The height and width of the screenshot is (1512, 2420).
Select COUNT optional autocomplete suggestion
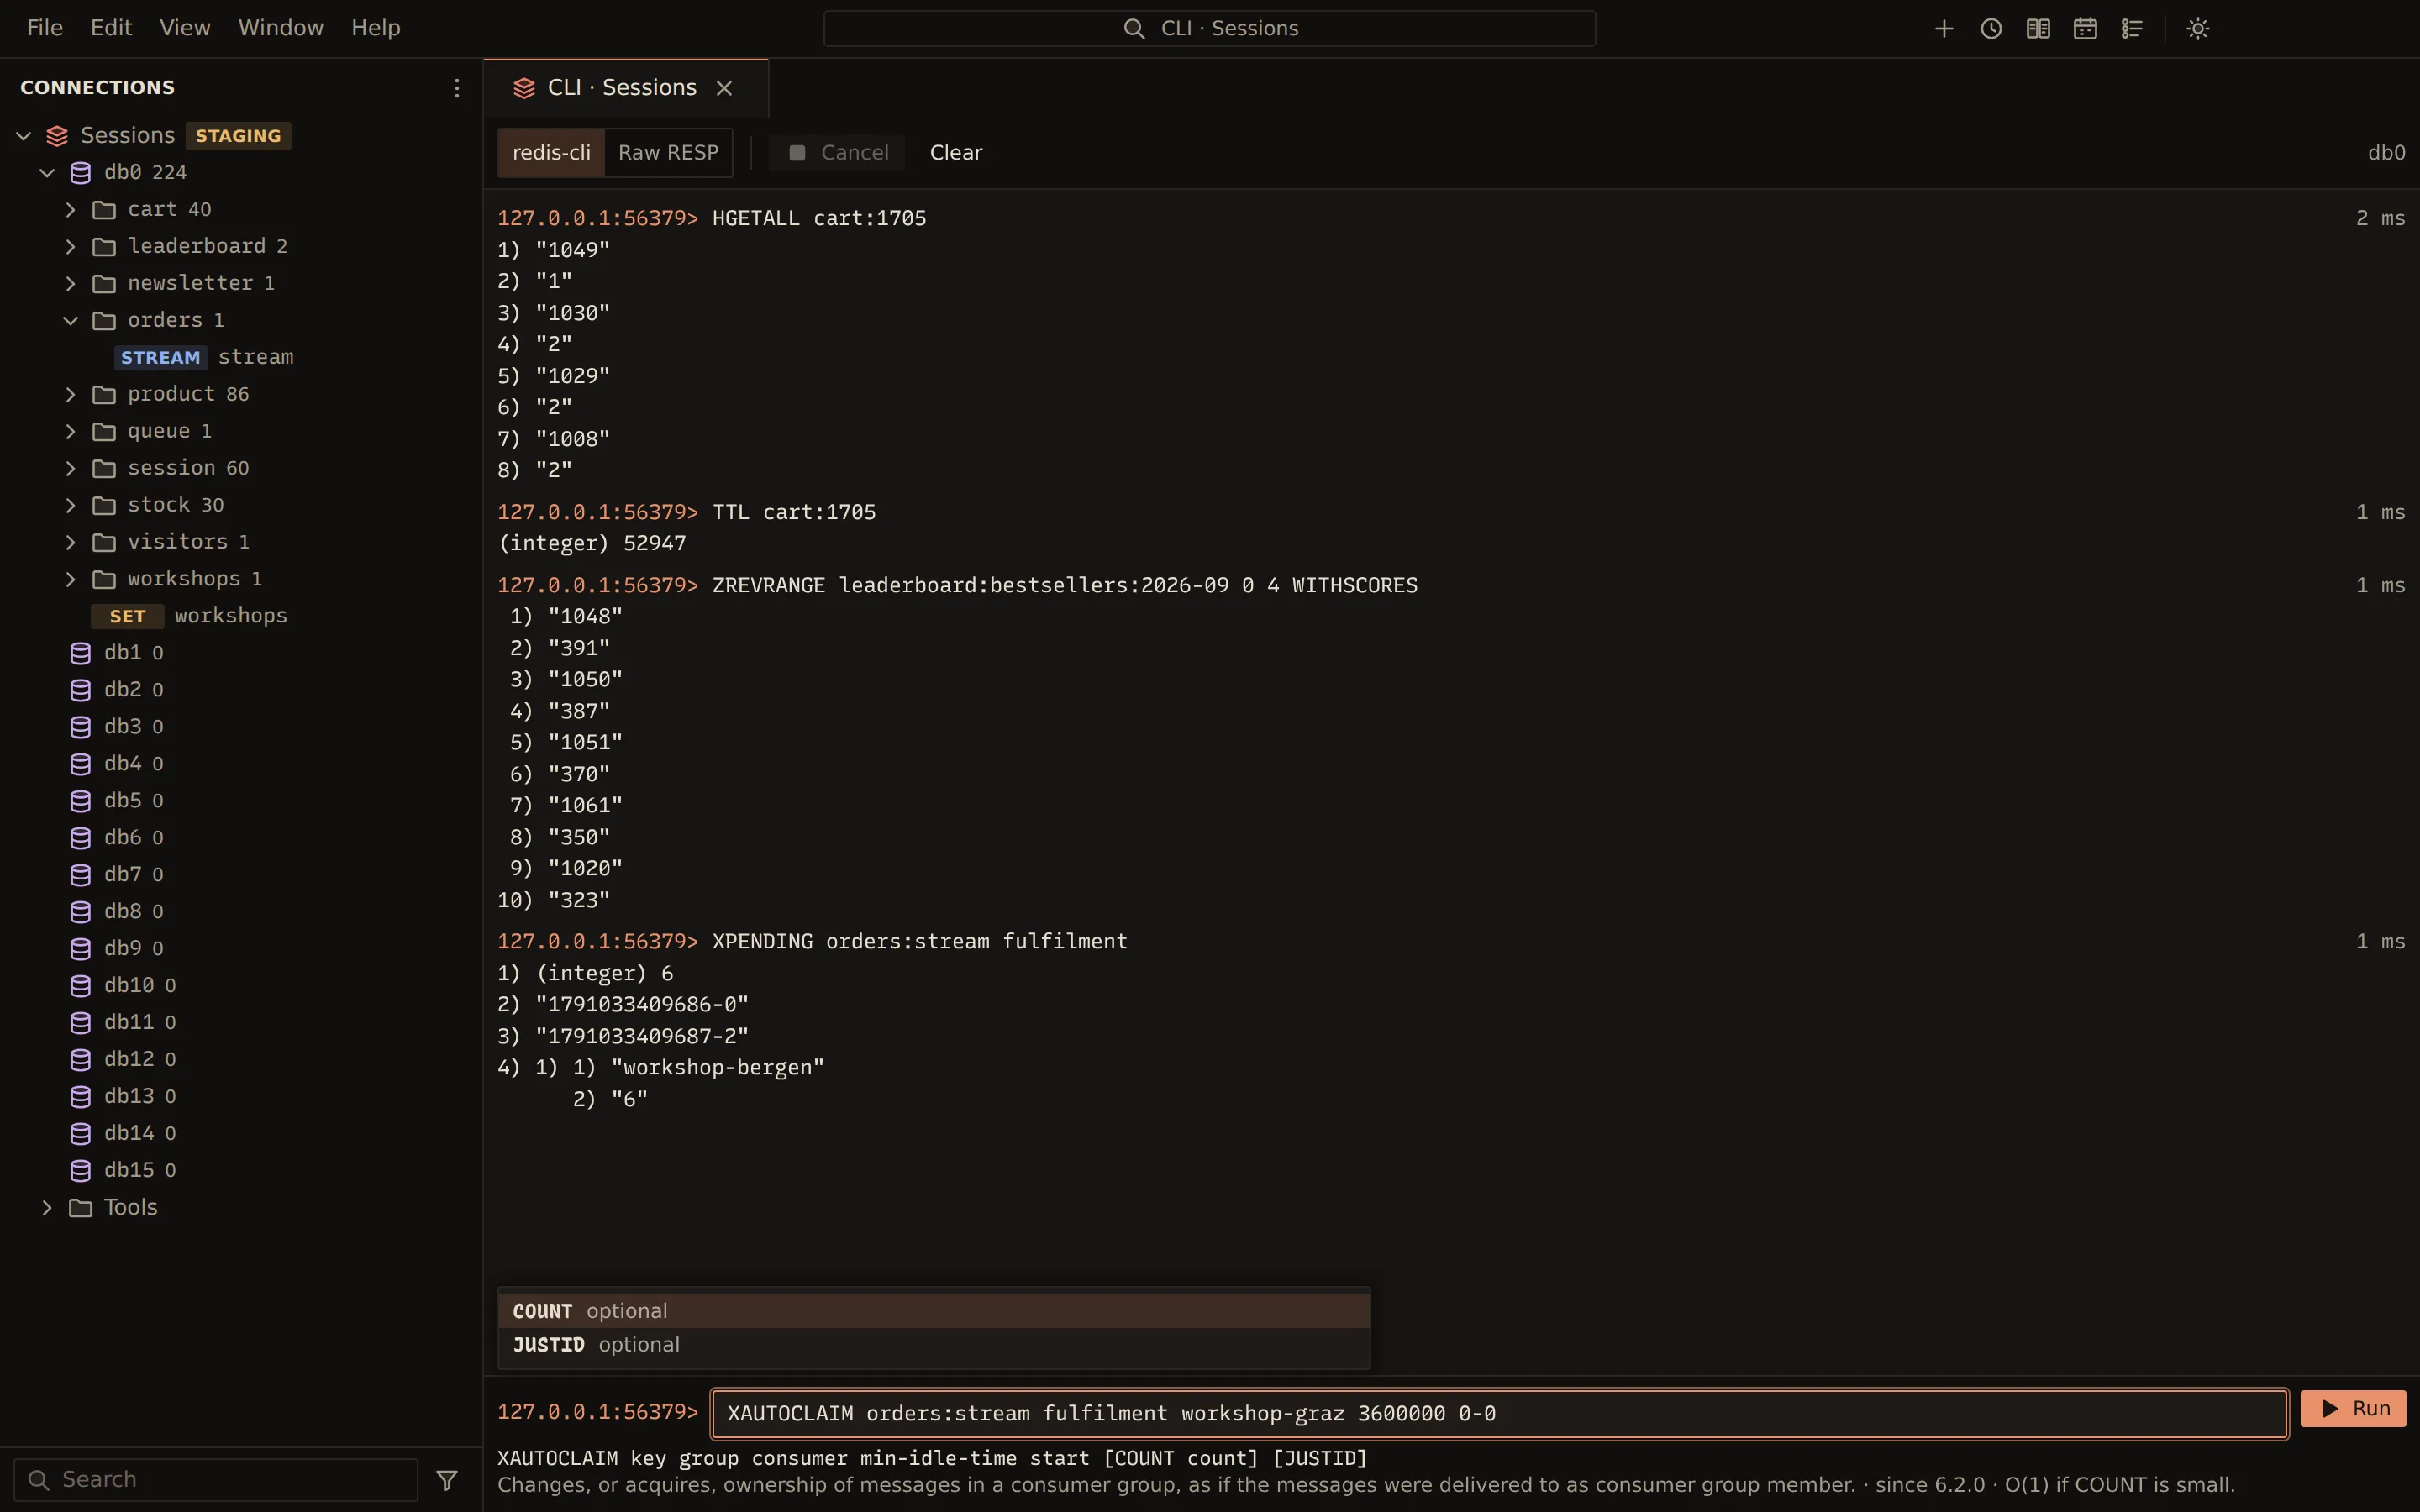click(934, 1311)
